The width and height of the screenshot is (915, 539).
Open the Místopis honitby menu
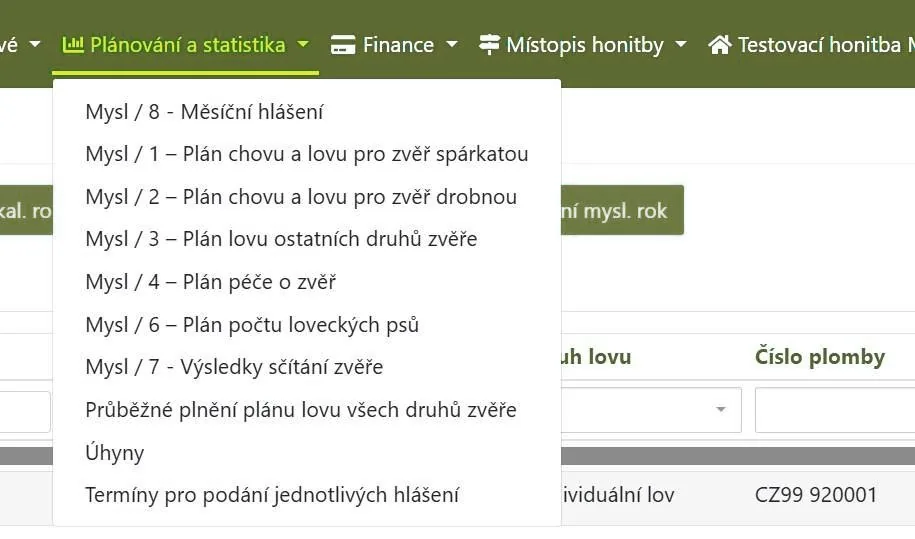click(582, 45)
